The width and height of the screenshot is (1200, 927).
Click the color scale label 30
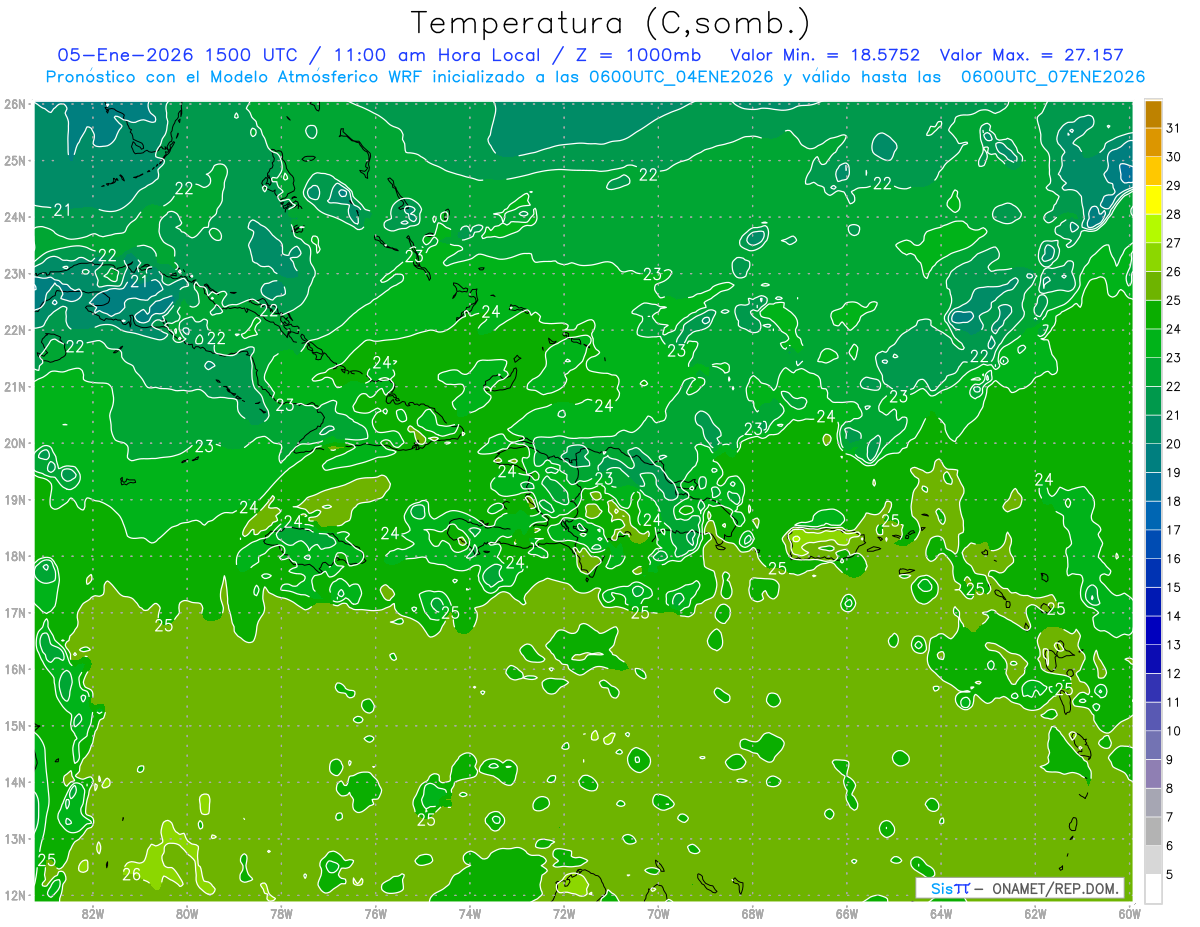[1173, 157]
